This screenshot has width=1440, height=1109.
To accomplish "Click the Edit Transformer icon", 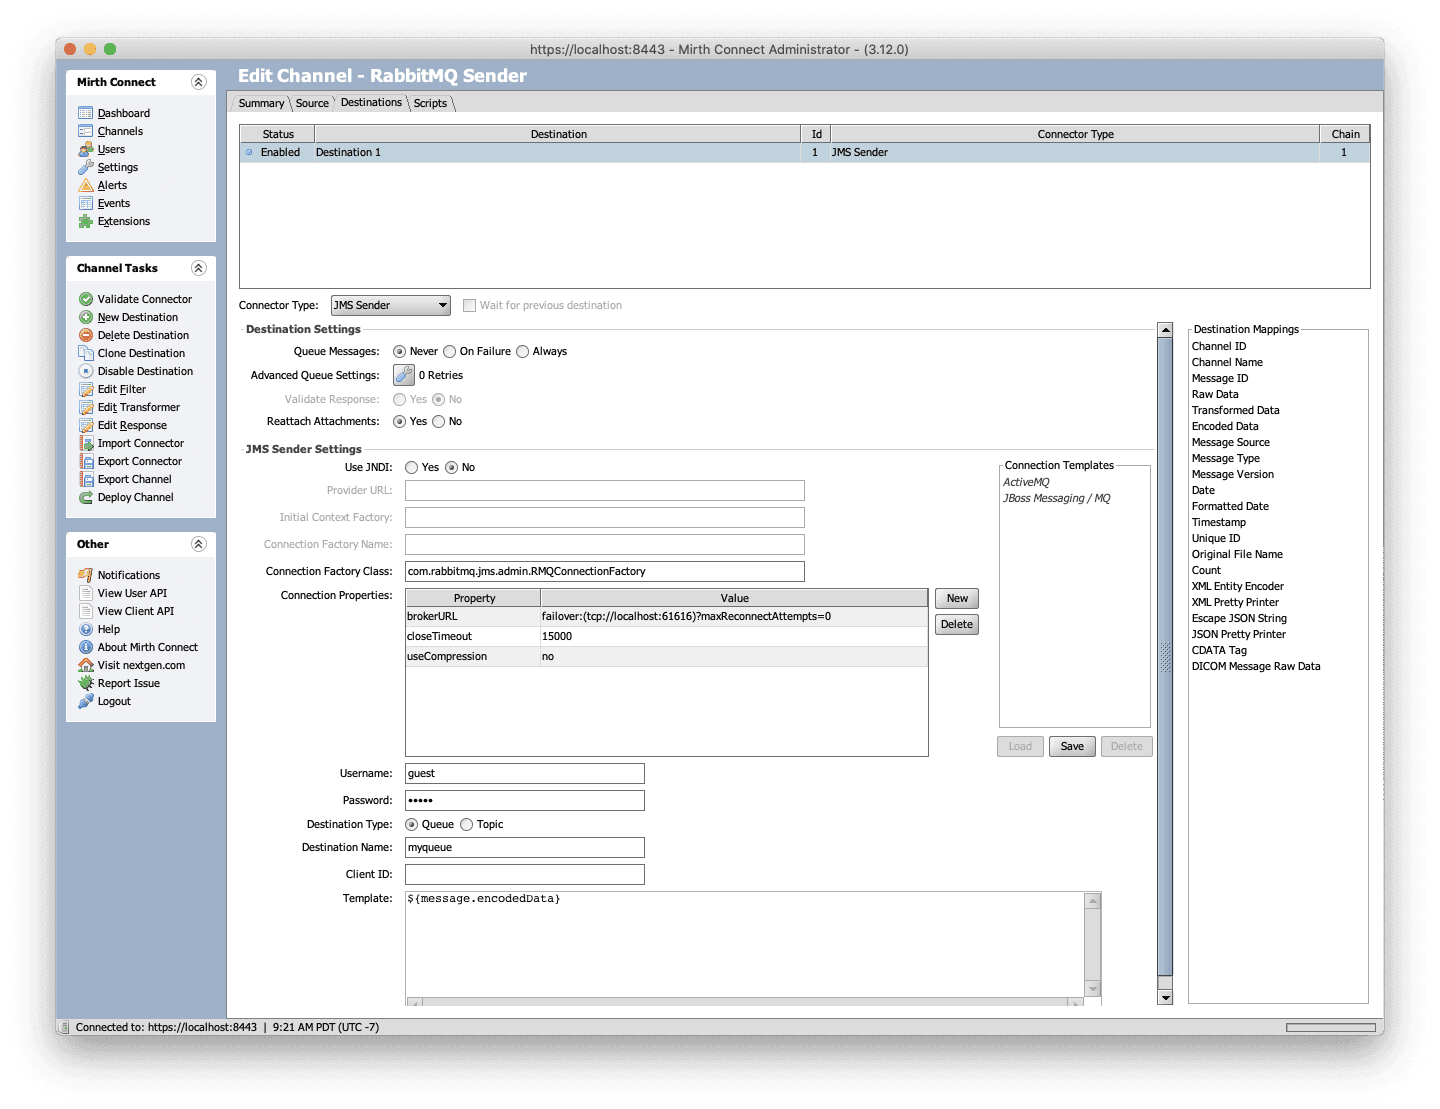I will click(86, 407).
